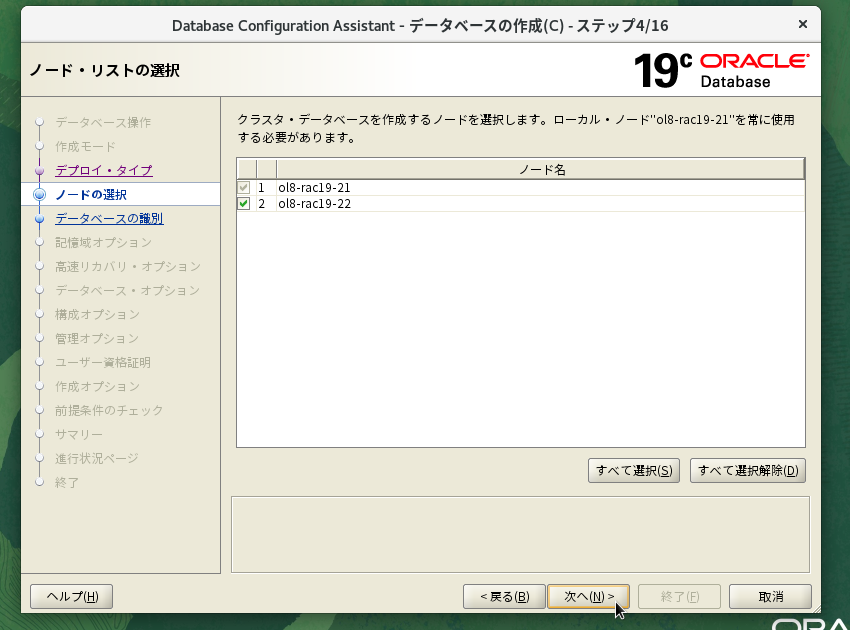
Task: Close the Database Configuration Assistant window
Action: click(x=803, y=24)
